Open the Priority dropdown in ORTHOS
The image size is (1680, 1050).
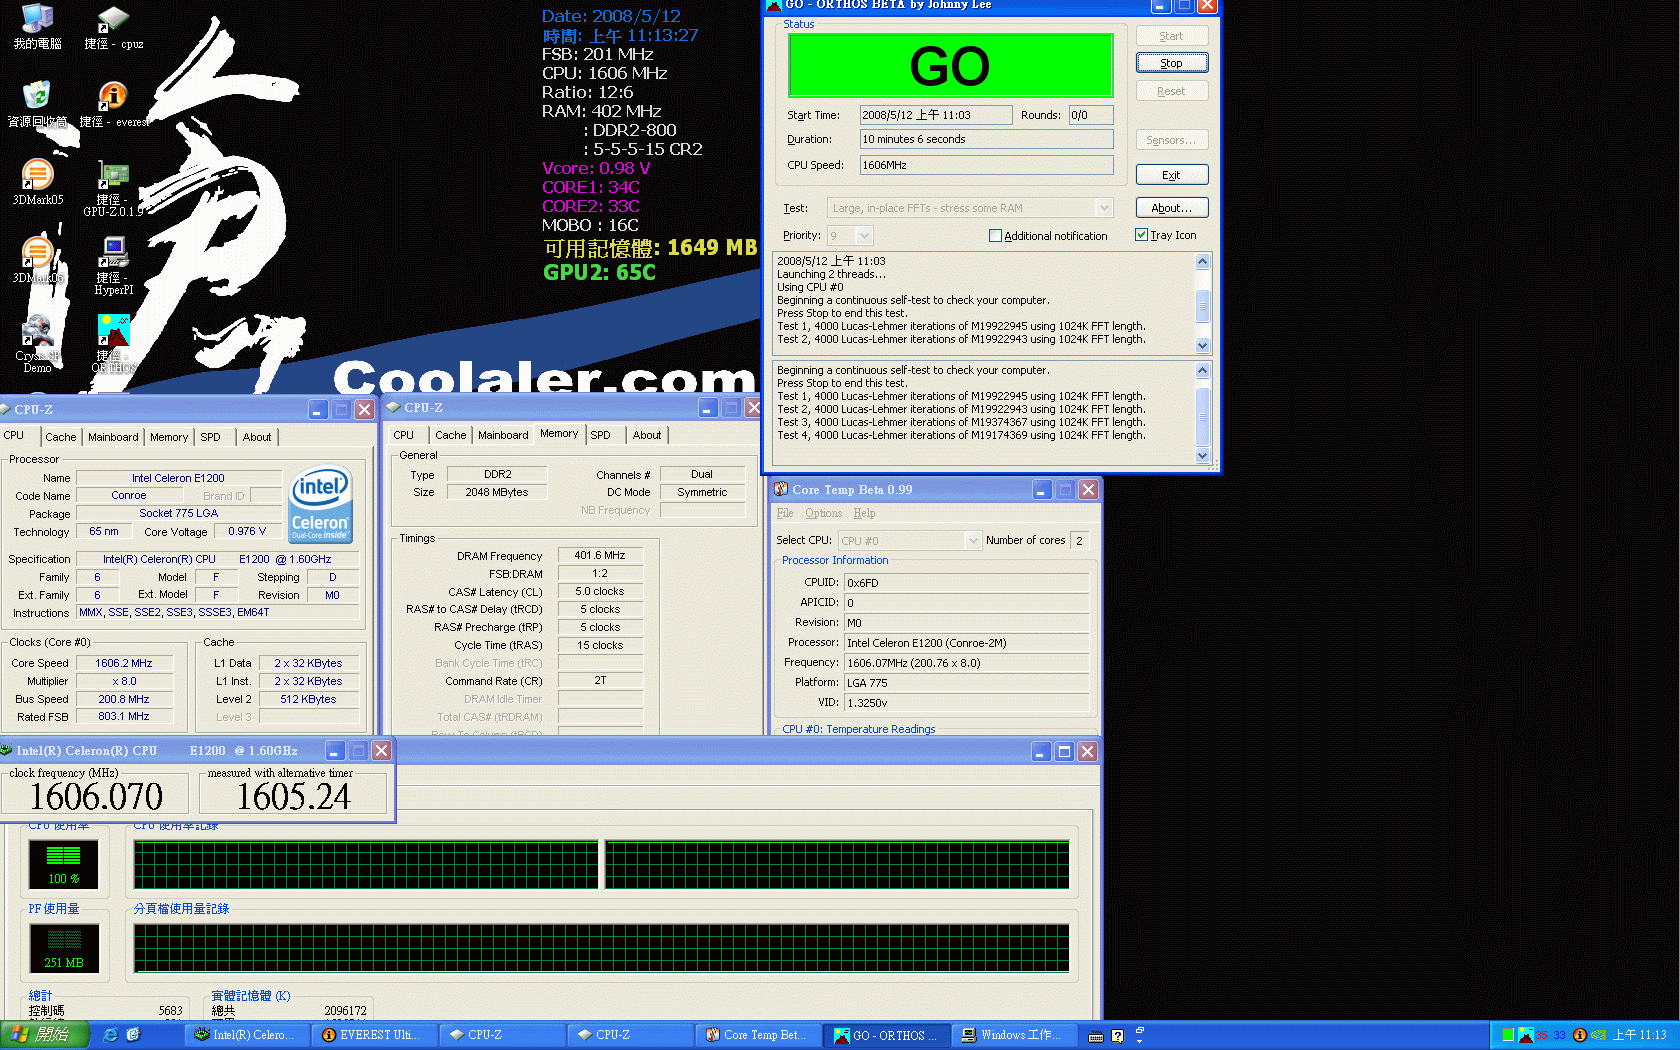coord(865,235)
